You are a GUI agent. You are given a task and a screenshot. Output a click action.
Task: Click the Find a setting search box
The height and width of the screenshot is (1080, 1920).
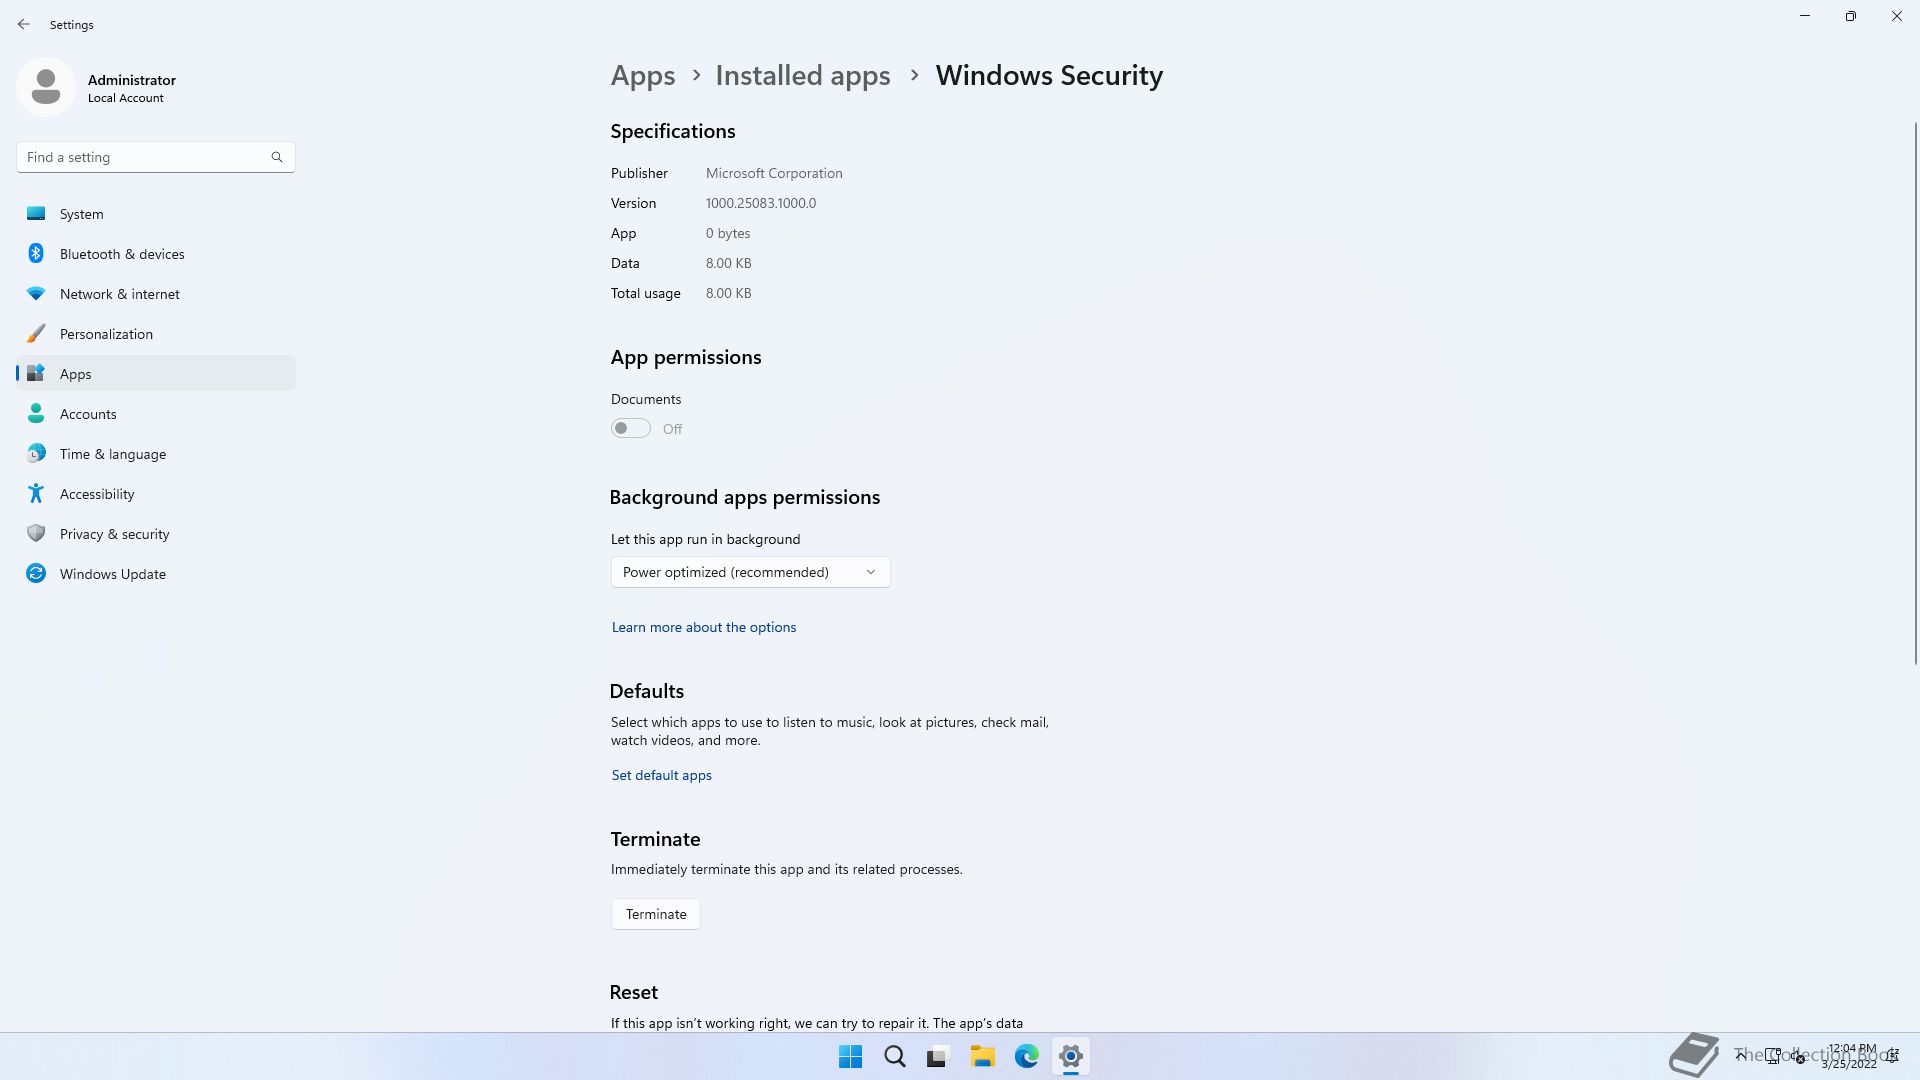pos(145,157)
